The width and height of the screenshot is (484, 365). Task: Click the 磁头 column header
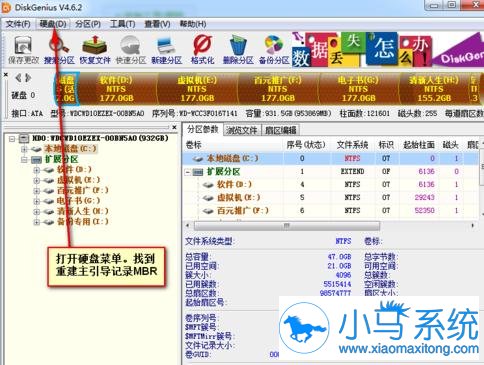click(x=451, y=145)
